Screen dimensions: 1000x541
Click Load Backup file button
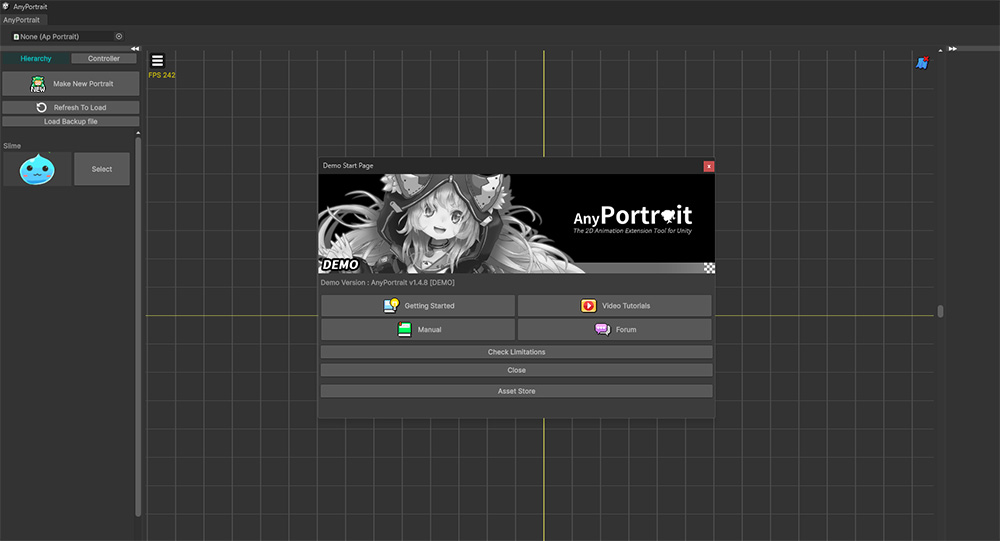click(x=71, y=121)
